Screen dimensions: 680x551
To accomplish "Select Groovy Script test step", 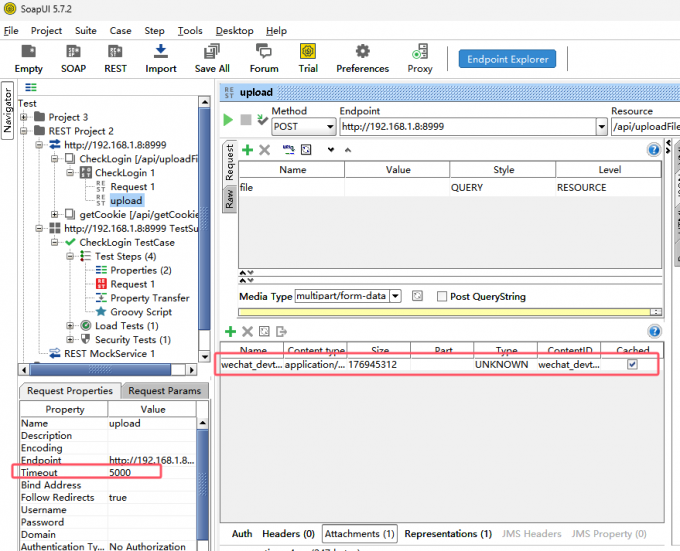I will (141, 312).
